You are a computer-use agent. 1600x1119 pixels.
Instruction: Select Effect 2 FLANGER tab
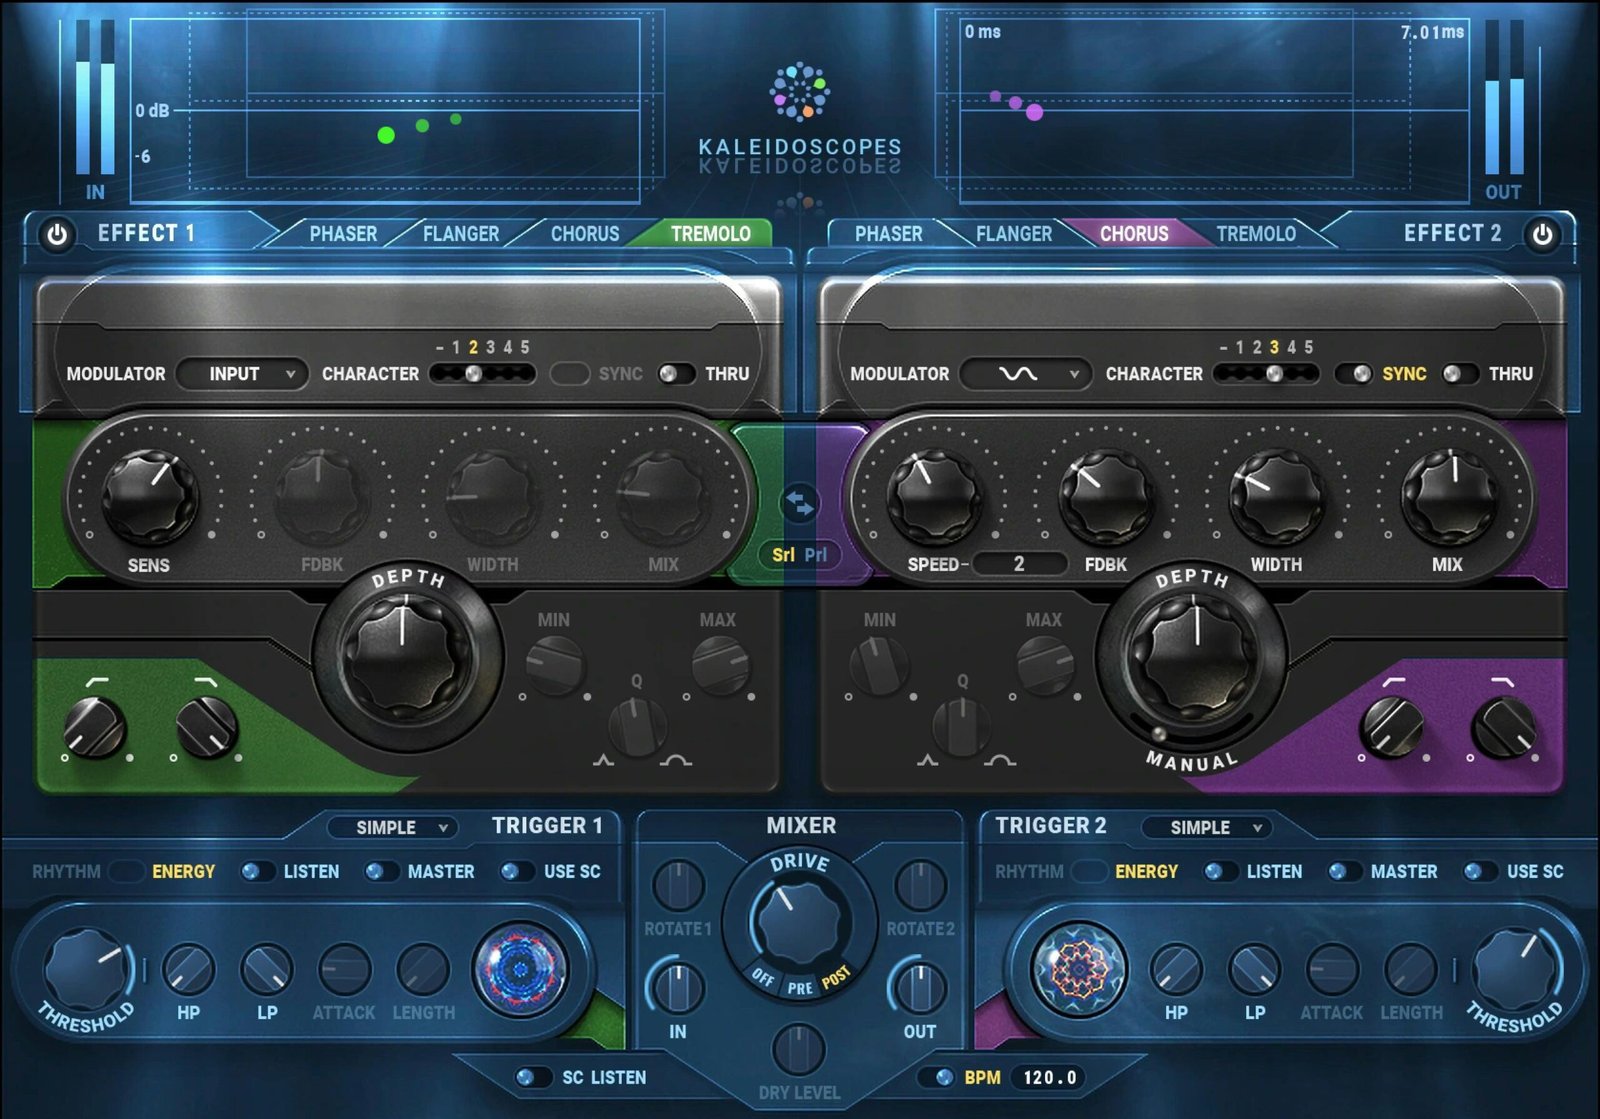point(1014,234)
